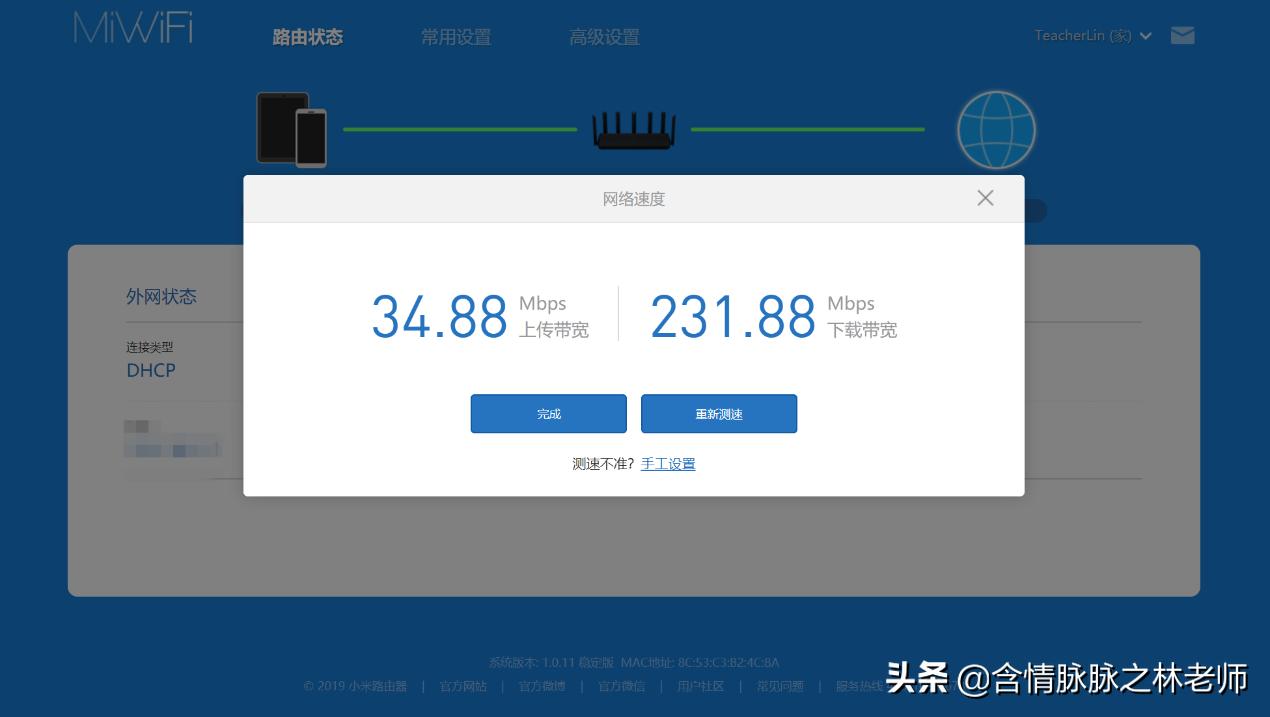Click the MiWiFi logo

tap(131, 27)
